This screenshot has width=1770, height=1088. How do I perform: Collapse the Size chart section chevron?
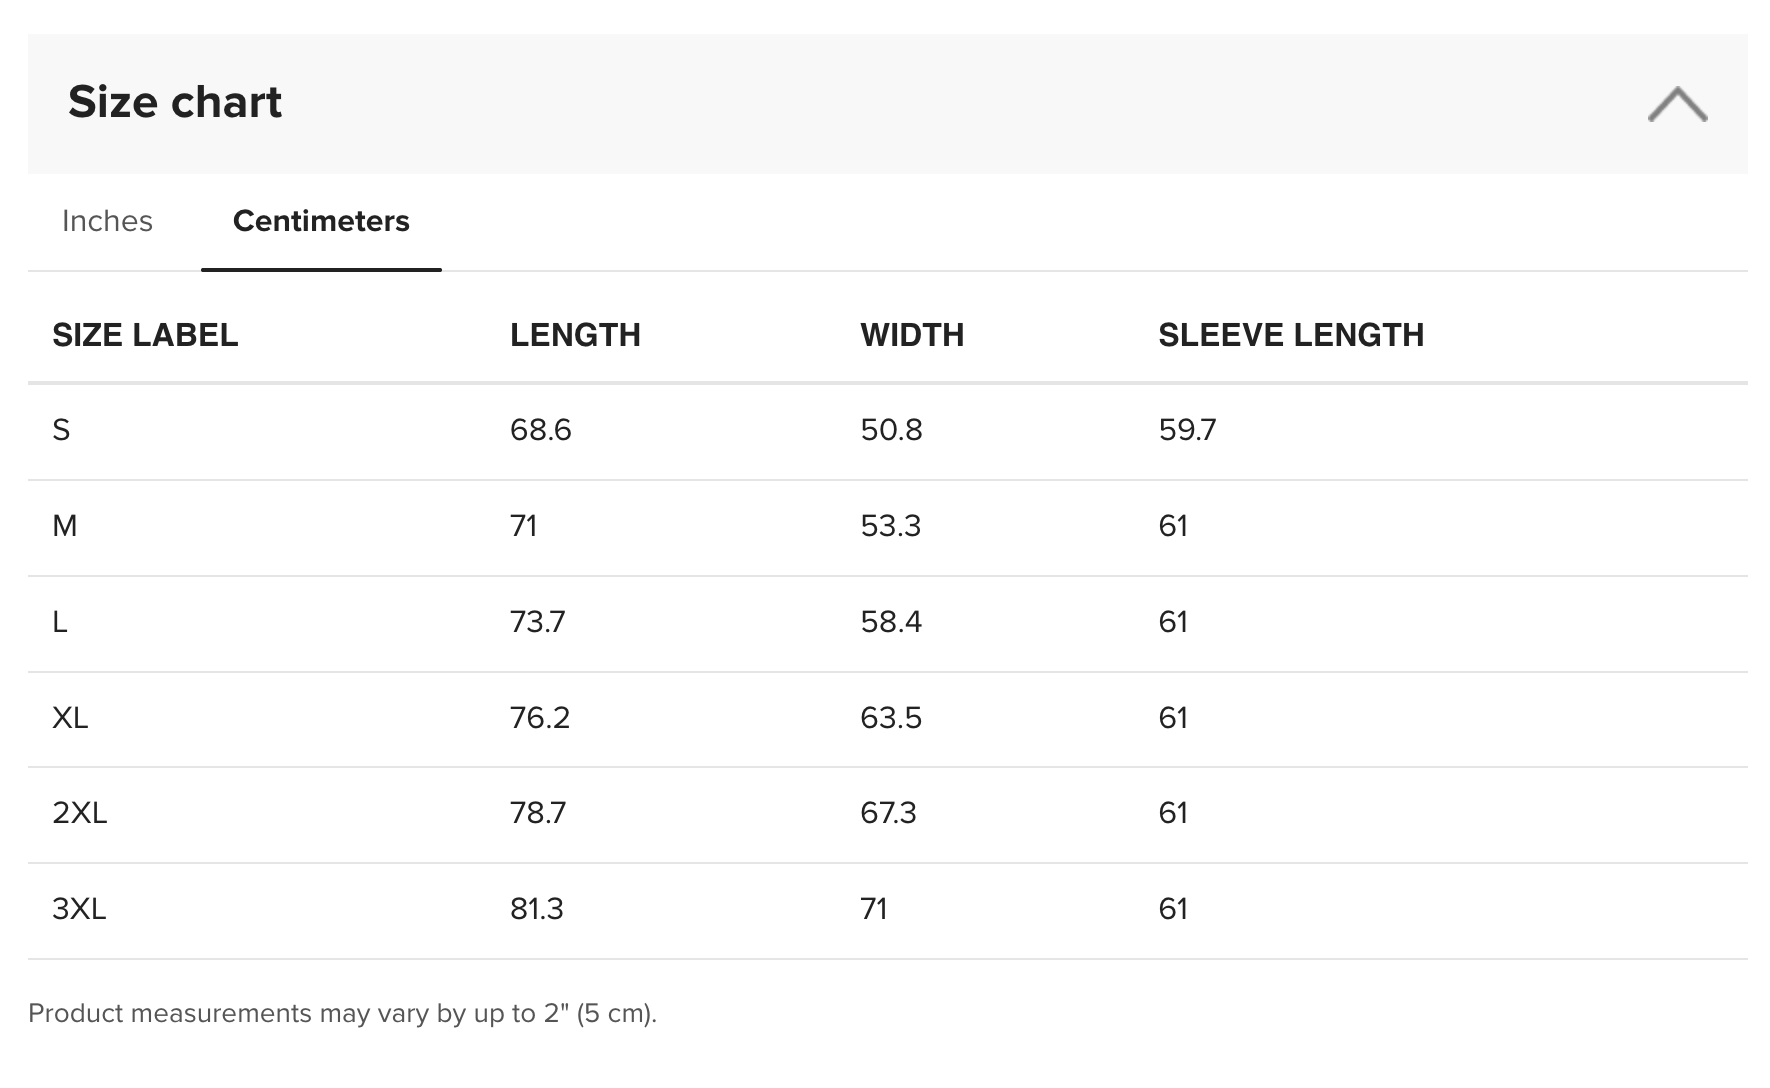click(x=1677, y=104)
